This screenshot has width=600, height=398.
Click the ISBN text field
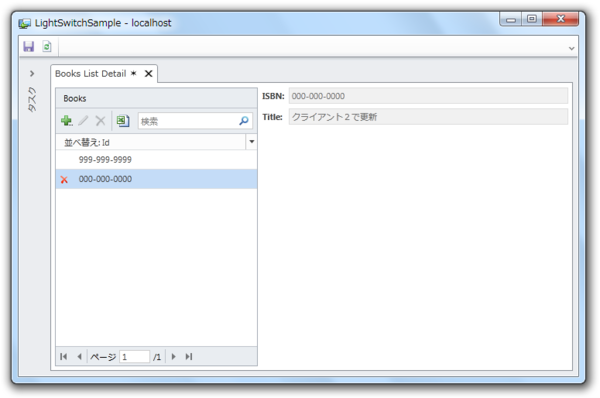(x=428, y=96)
